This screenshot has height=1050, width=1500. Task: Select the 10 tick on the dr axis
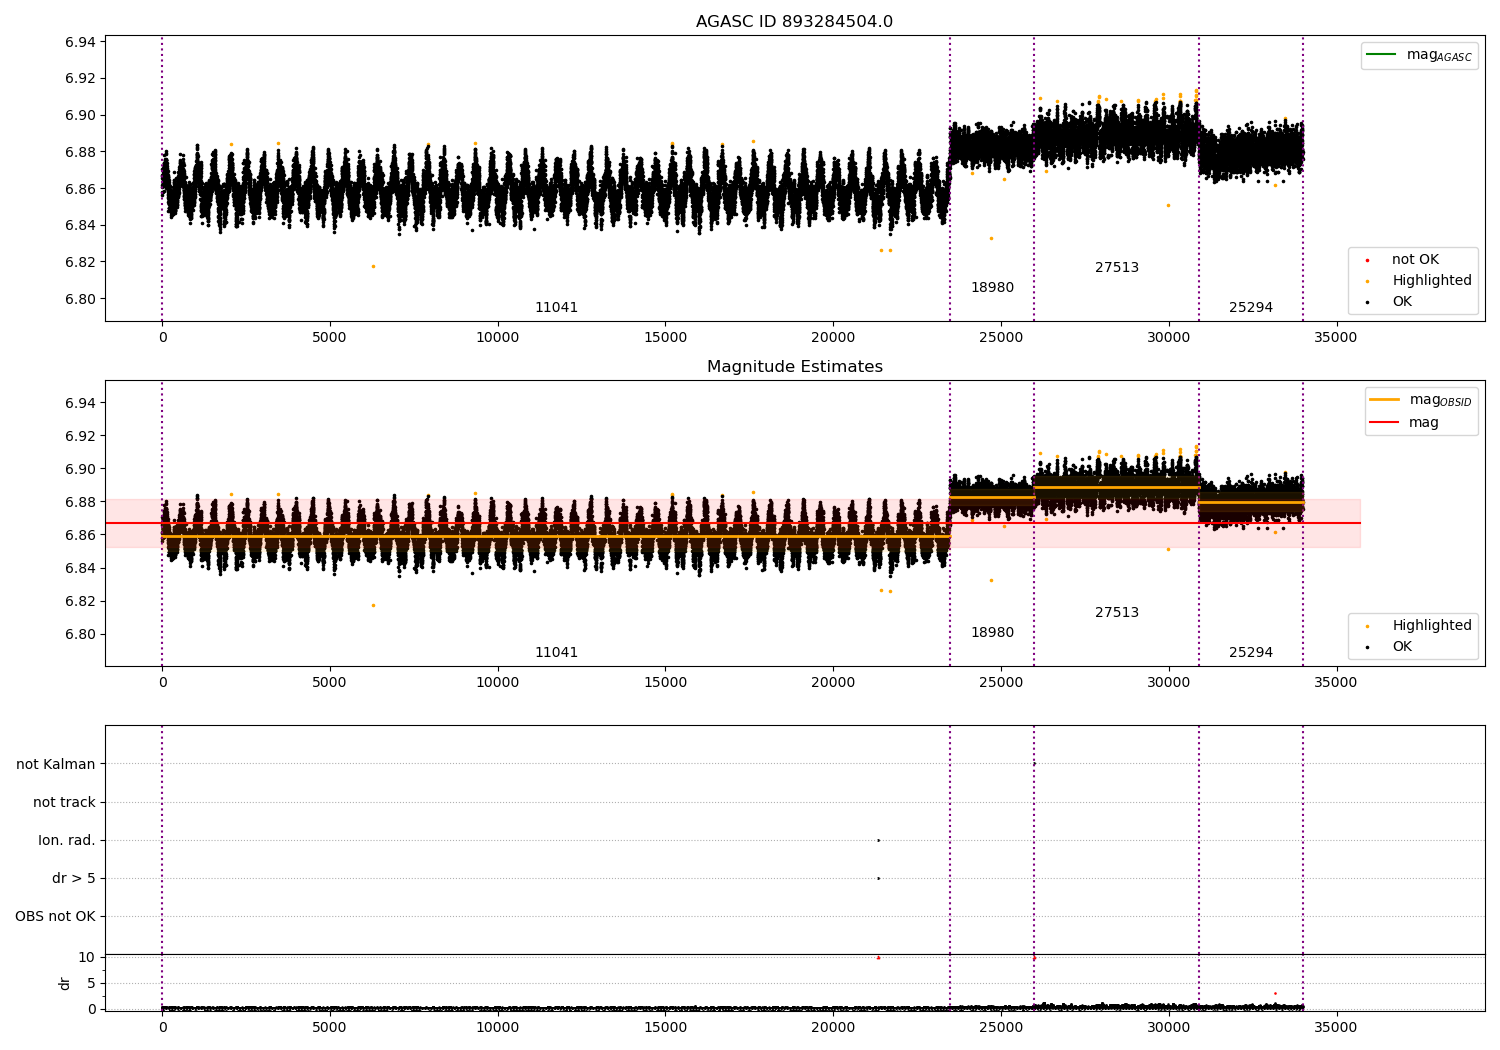87,957
